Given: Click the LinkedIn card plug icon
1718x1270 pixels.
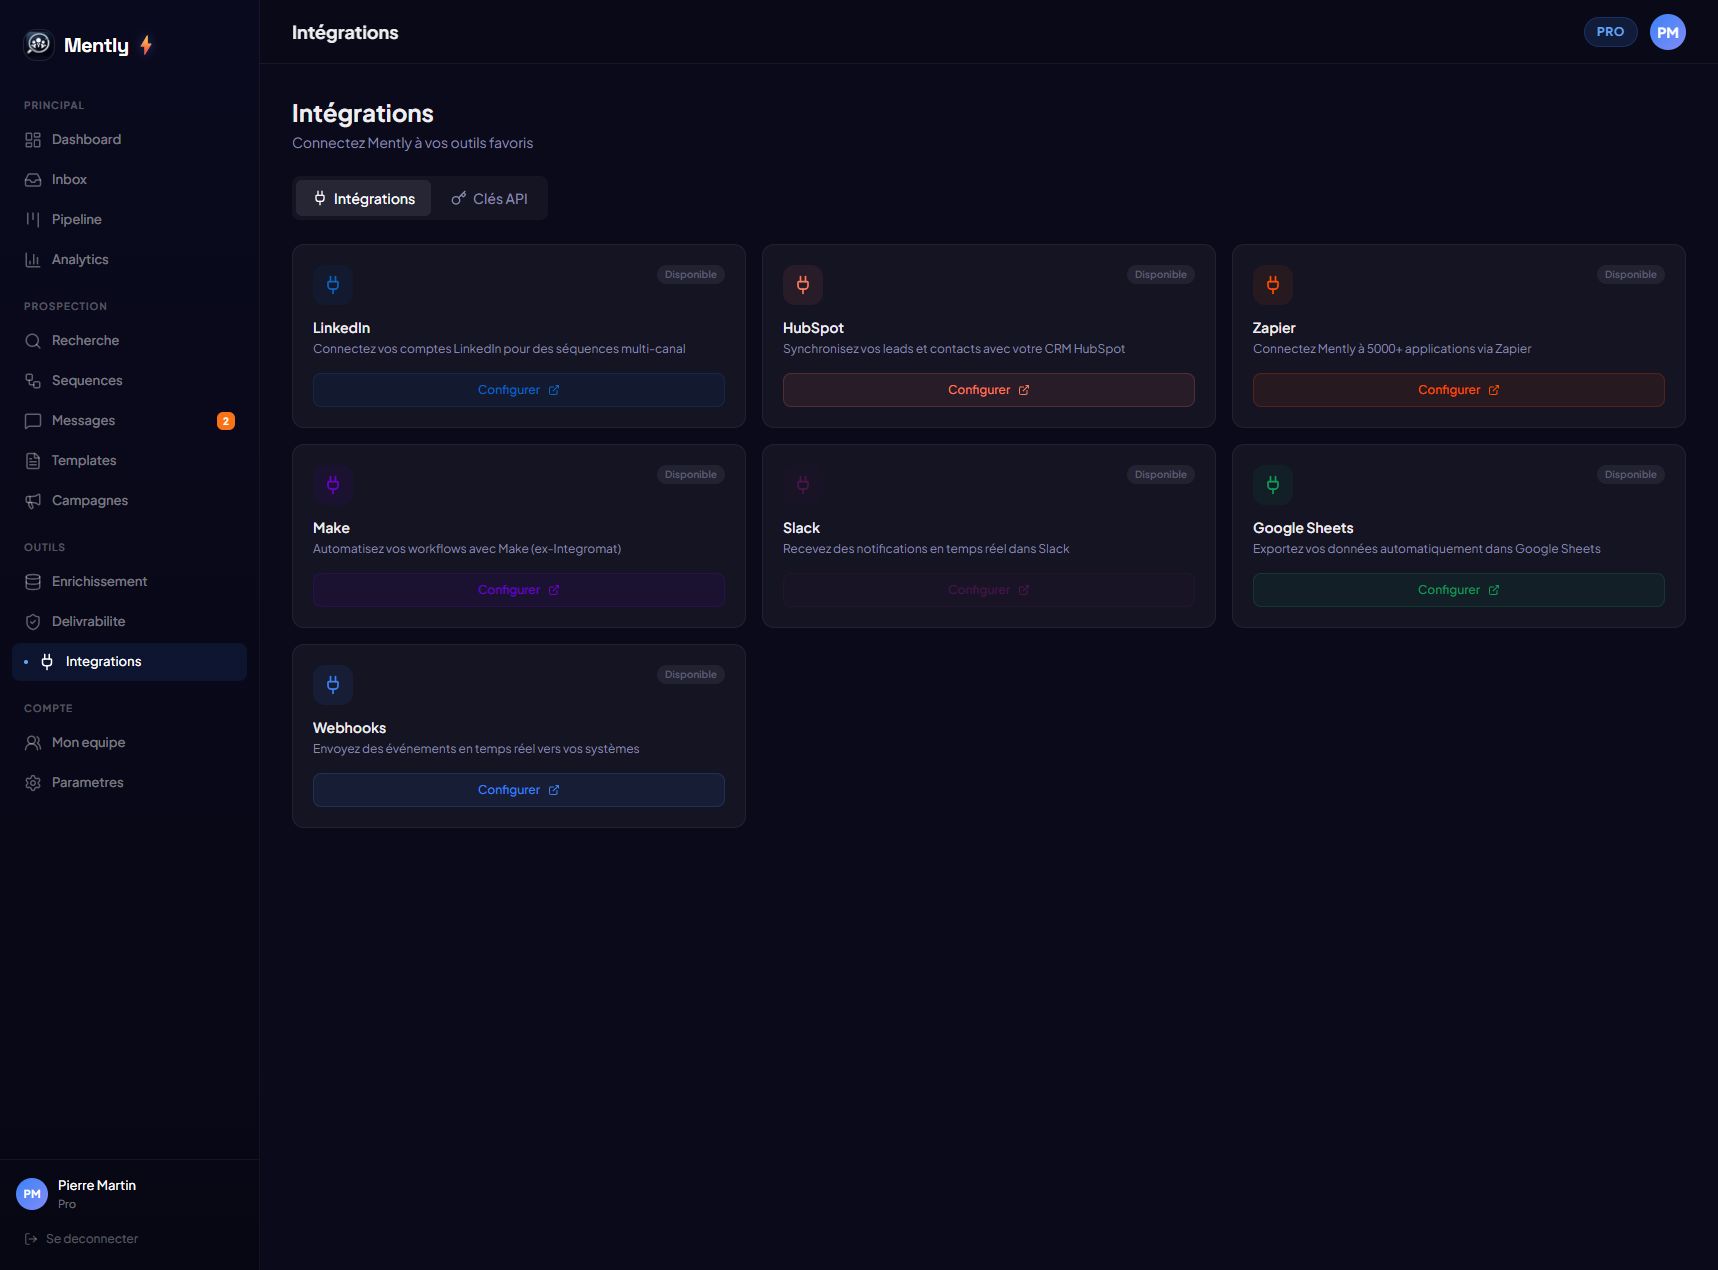Looking at the screenshot, I should (x=333, y=285).
